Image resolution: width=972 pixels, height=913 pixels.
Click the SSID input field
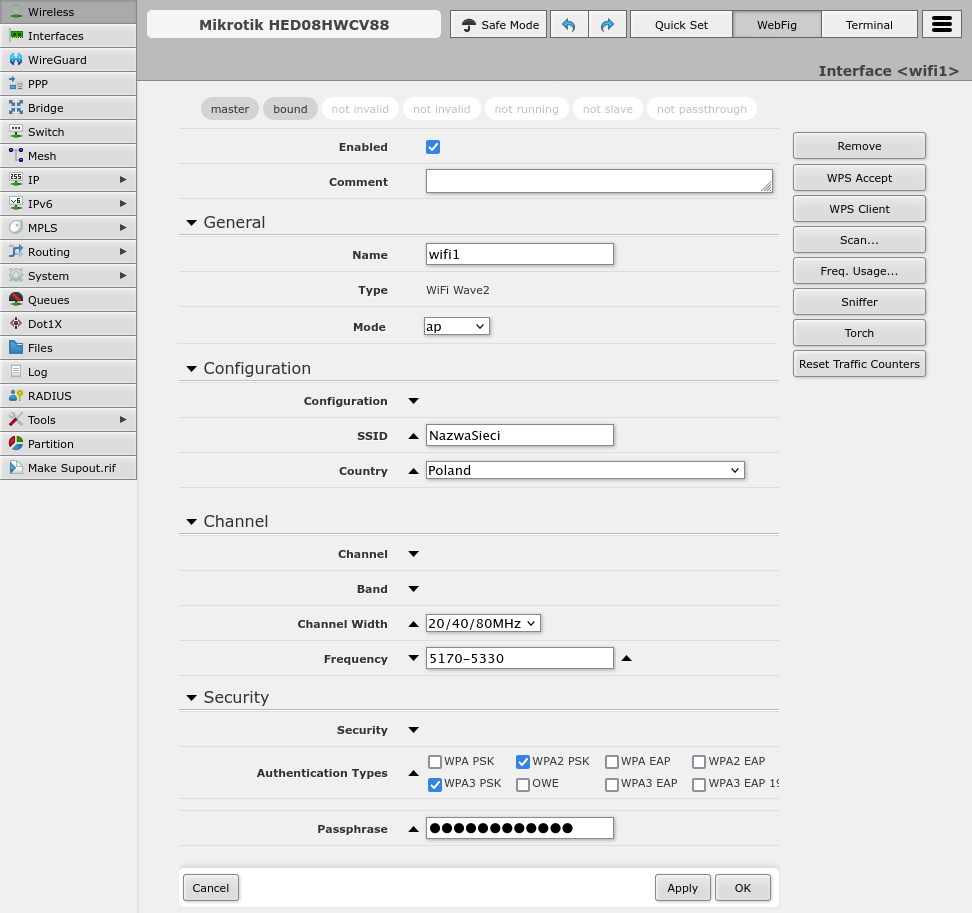coord(519,436)
